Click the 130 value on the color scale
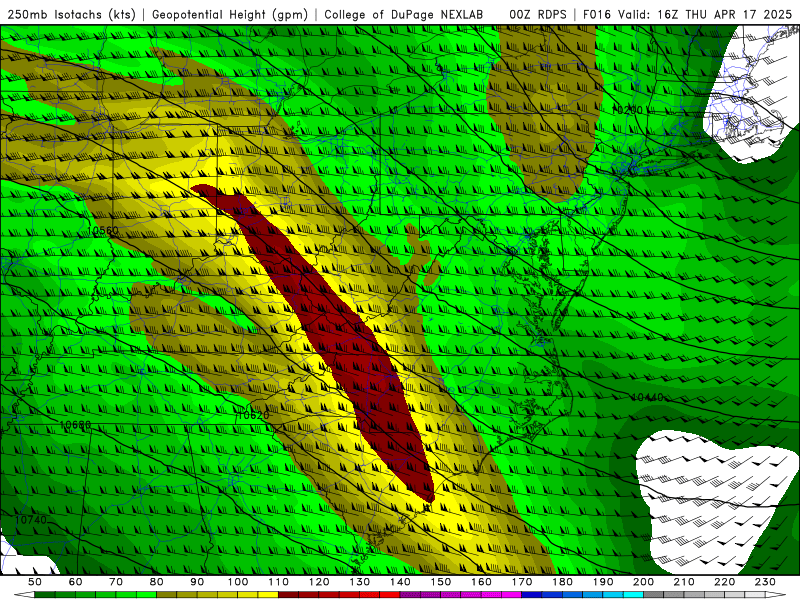800x600 pixels. click(360, 582)
